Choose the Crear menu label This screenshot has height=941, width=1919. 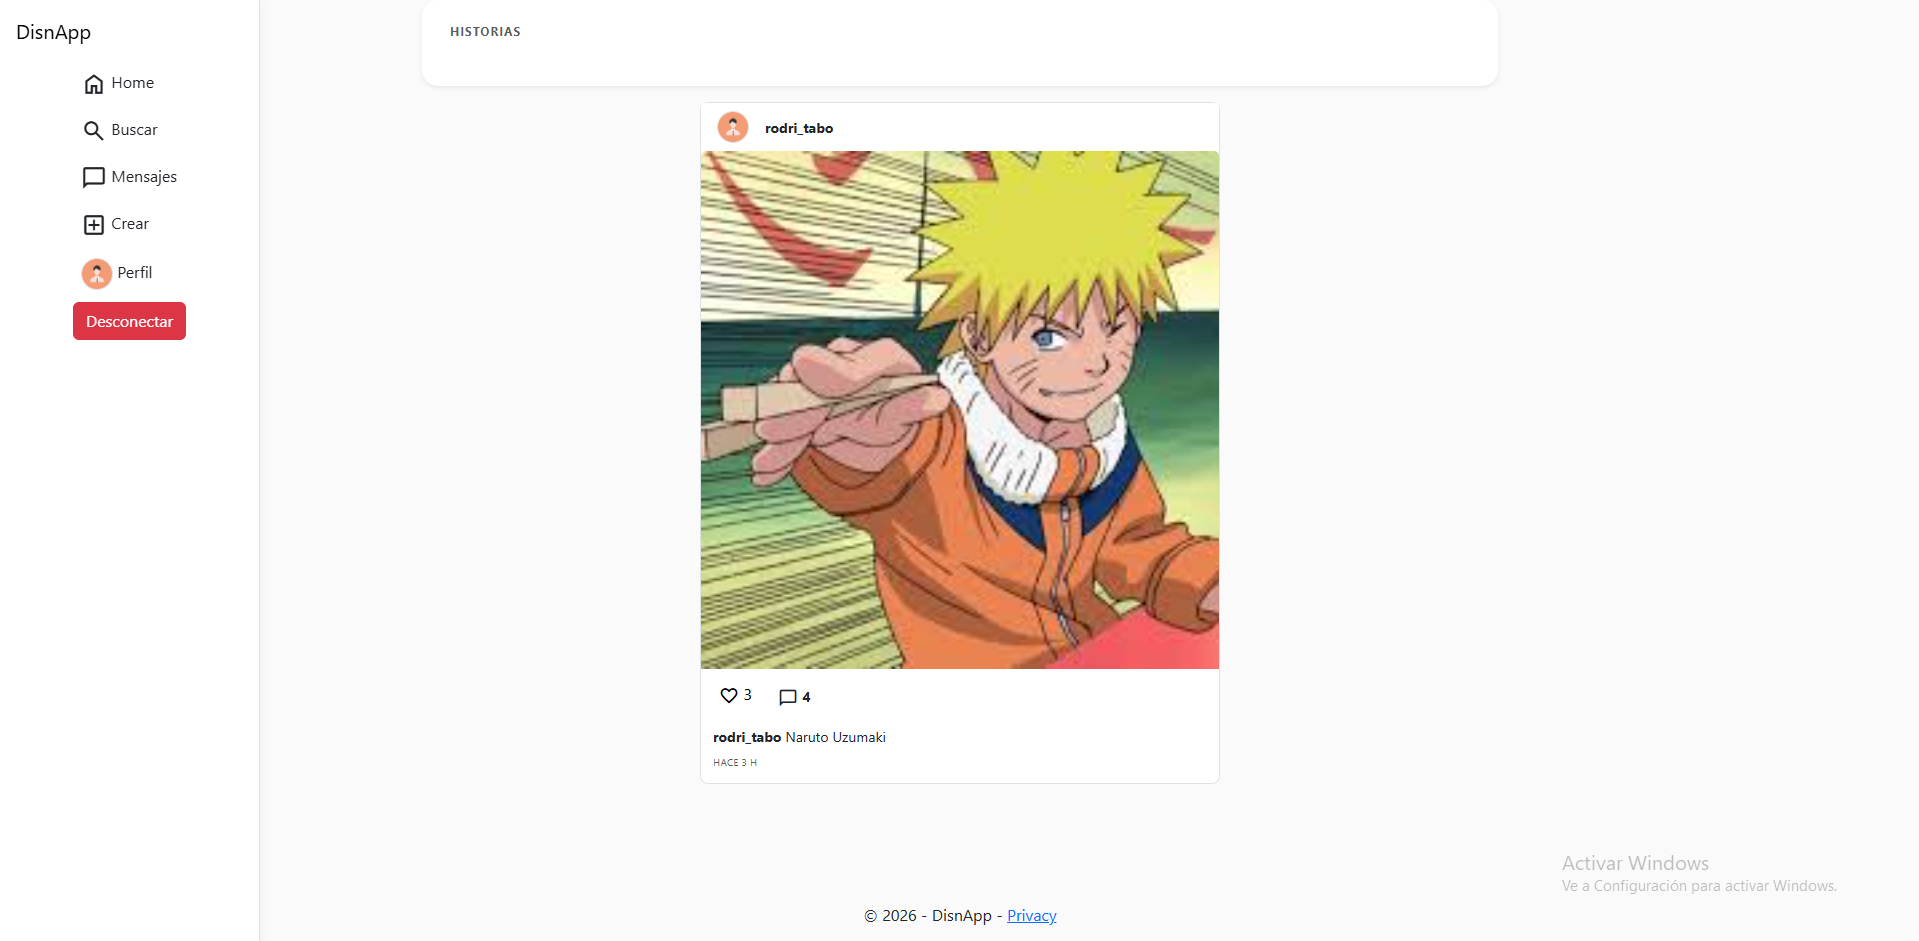point(130,224)
